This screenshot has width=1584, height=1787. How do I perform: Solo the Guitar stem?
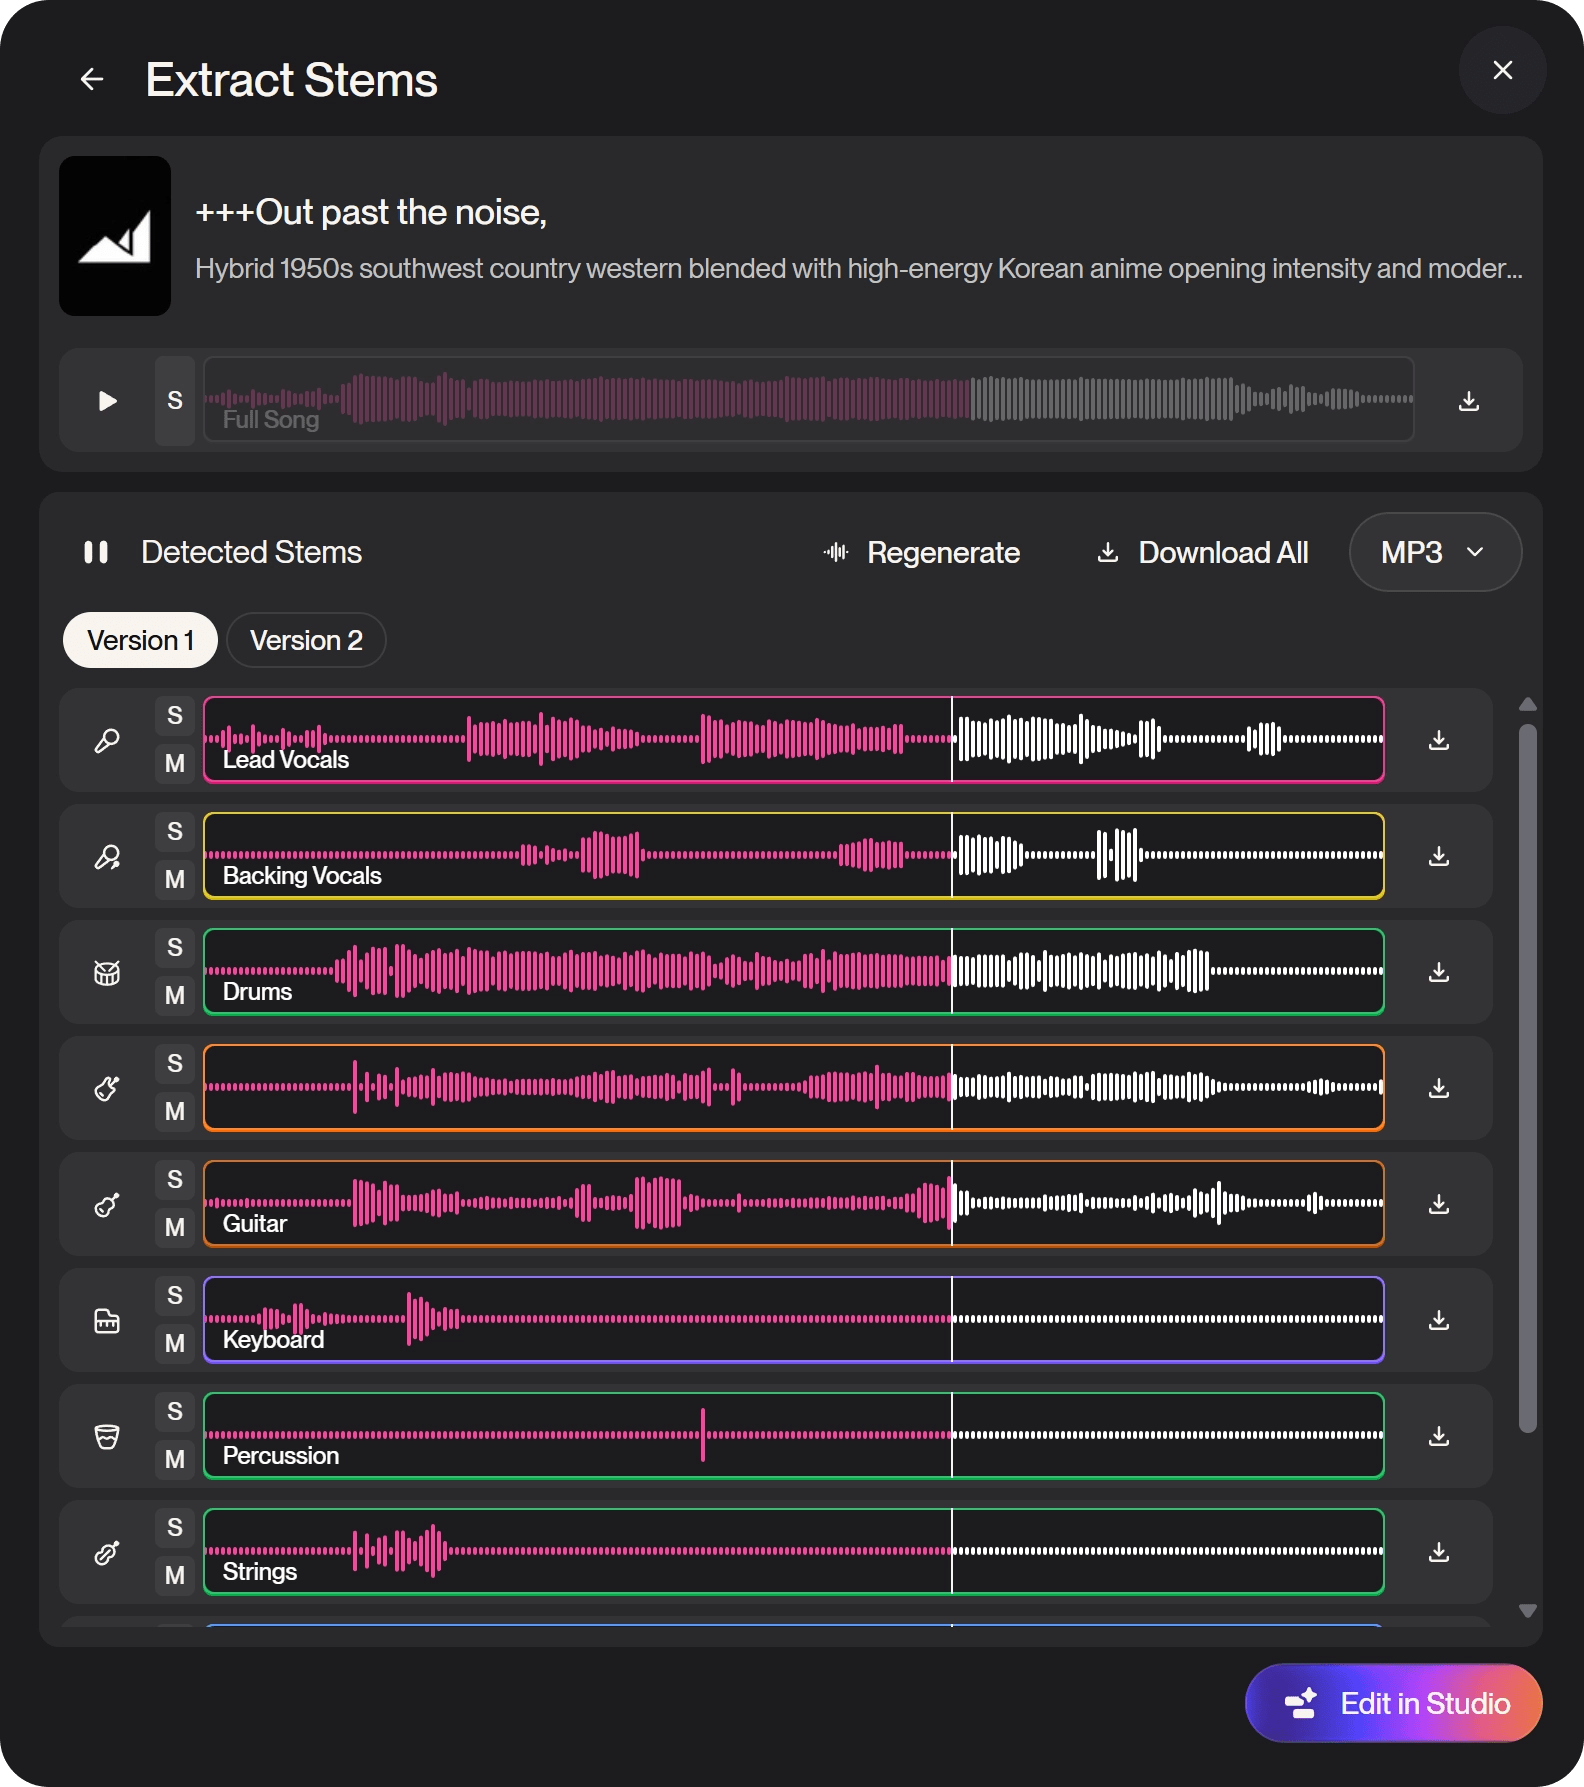click(175, 1179)
